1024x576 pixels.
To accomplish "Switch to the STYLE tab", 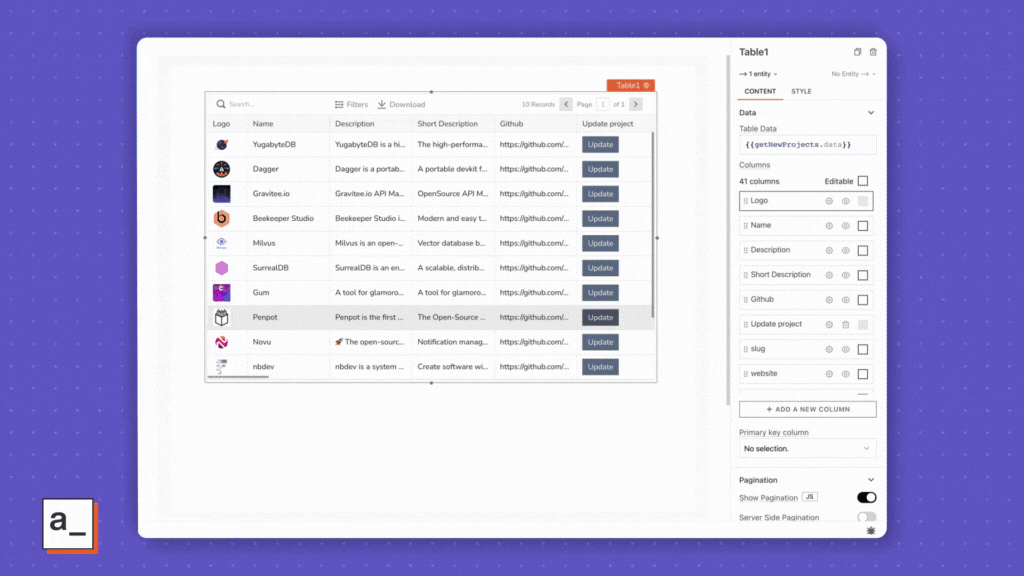I will pyautogui.click(x=801, y=91).
